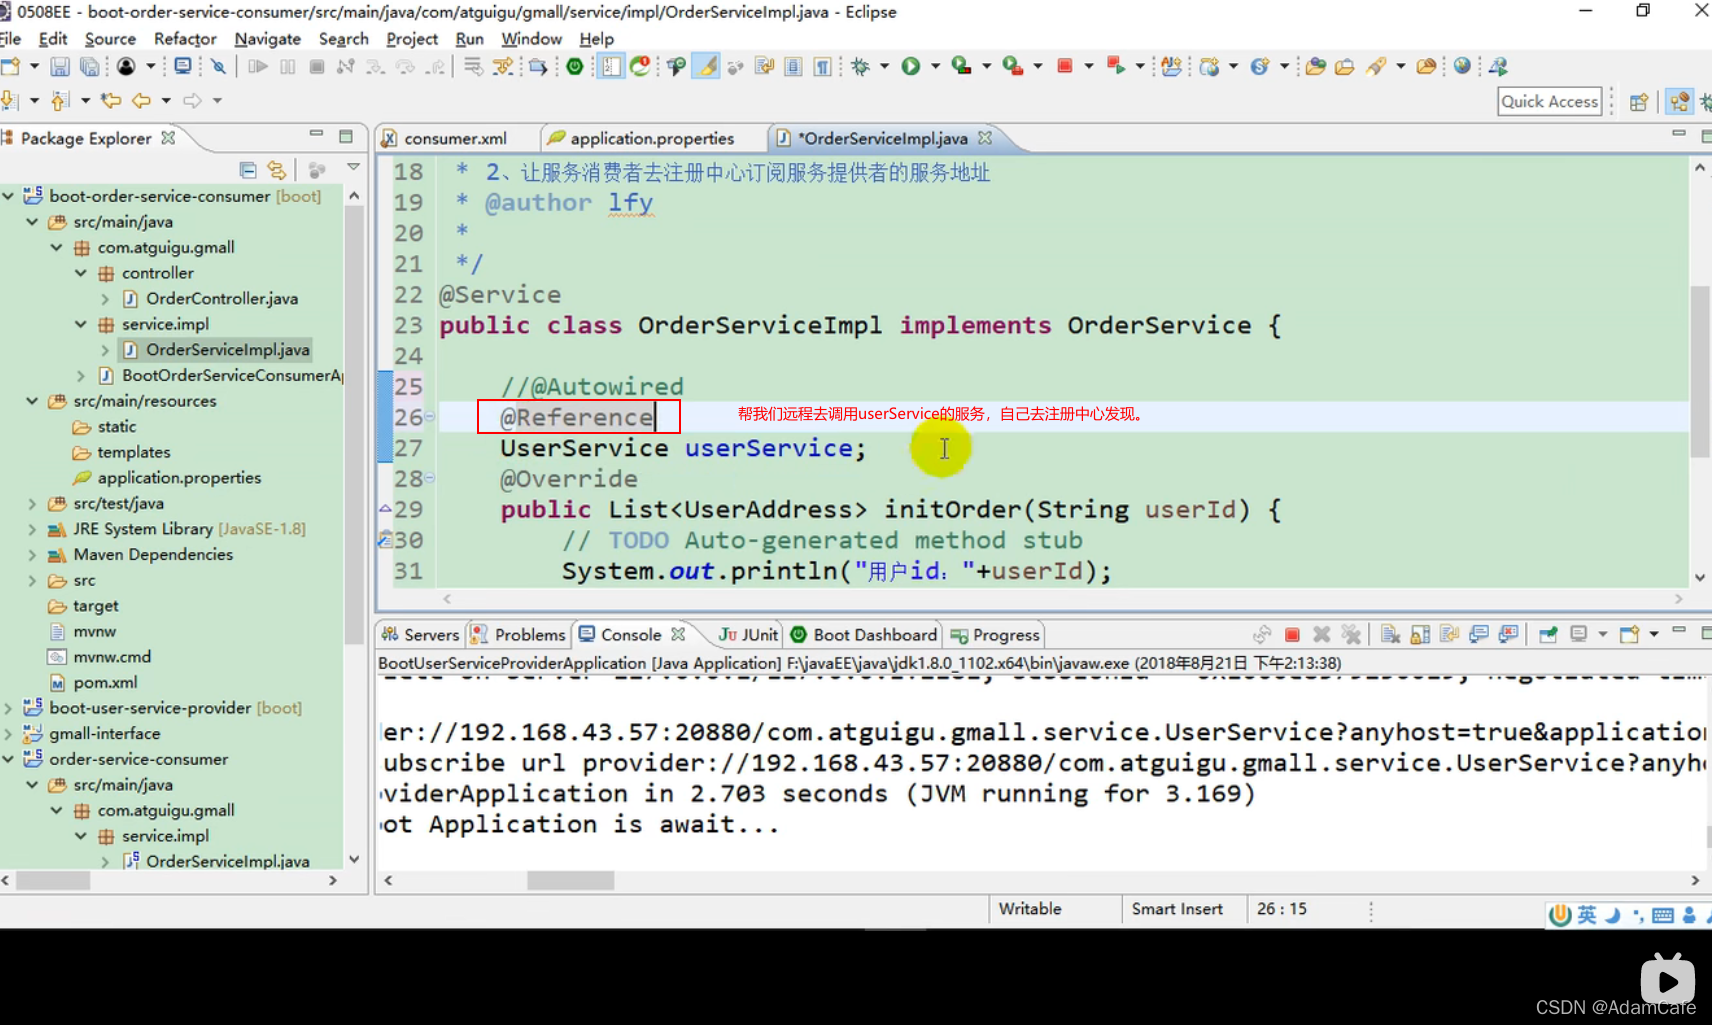
Task: Select mvnw.cmd in Package Explorer
Action: pyautogui.click(x=112, y=657)
